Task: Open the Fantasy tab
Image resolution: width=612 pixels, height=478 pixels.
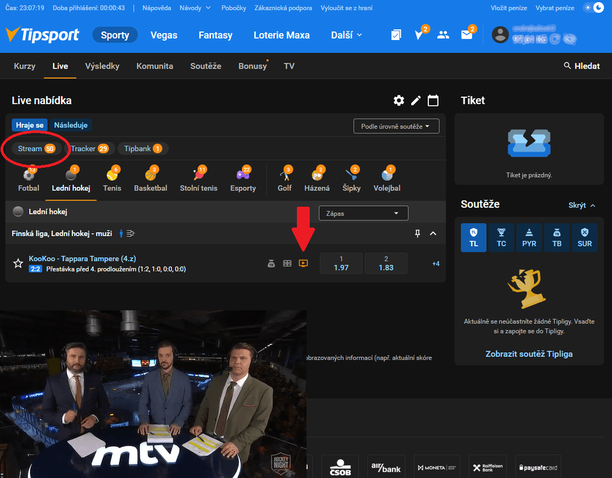Action: pyautogui.click(x=215, y=35)
